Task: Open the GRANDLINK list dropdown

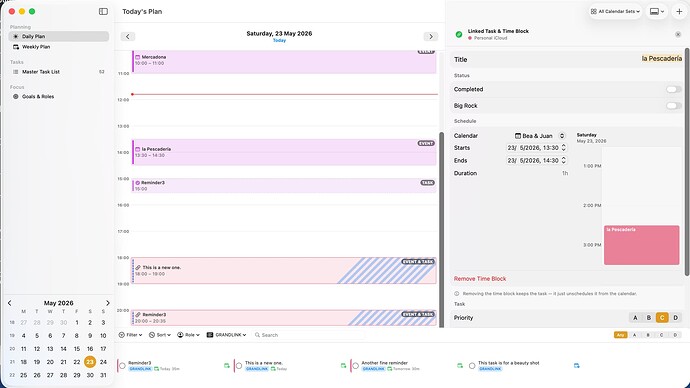Action: 227,335
